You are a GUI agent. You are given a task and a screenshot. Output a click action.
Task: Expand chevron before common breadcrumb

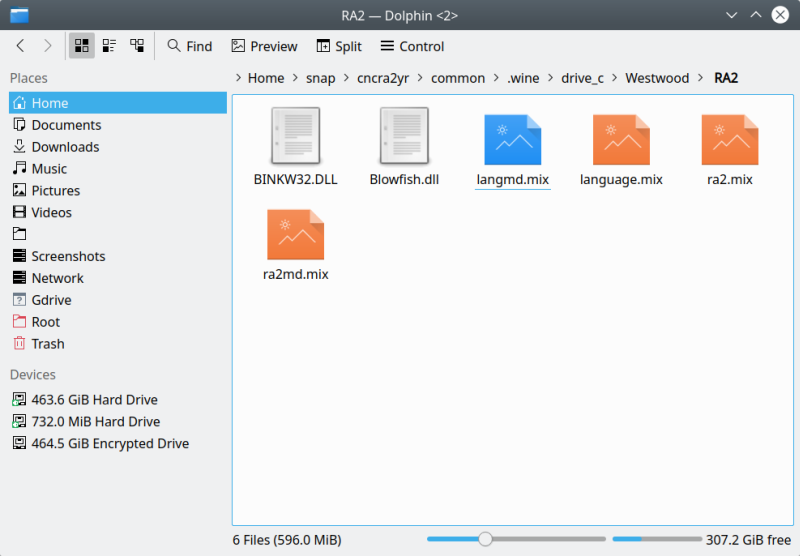[x=420, y=78]
